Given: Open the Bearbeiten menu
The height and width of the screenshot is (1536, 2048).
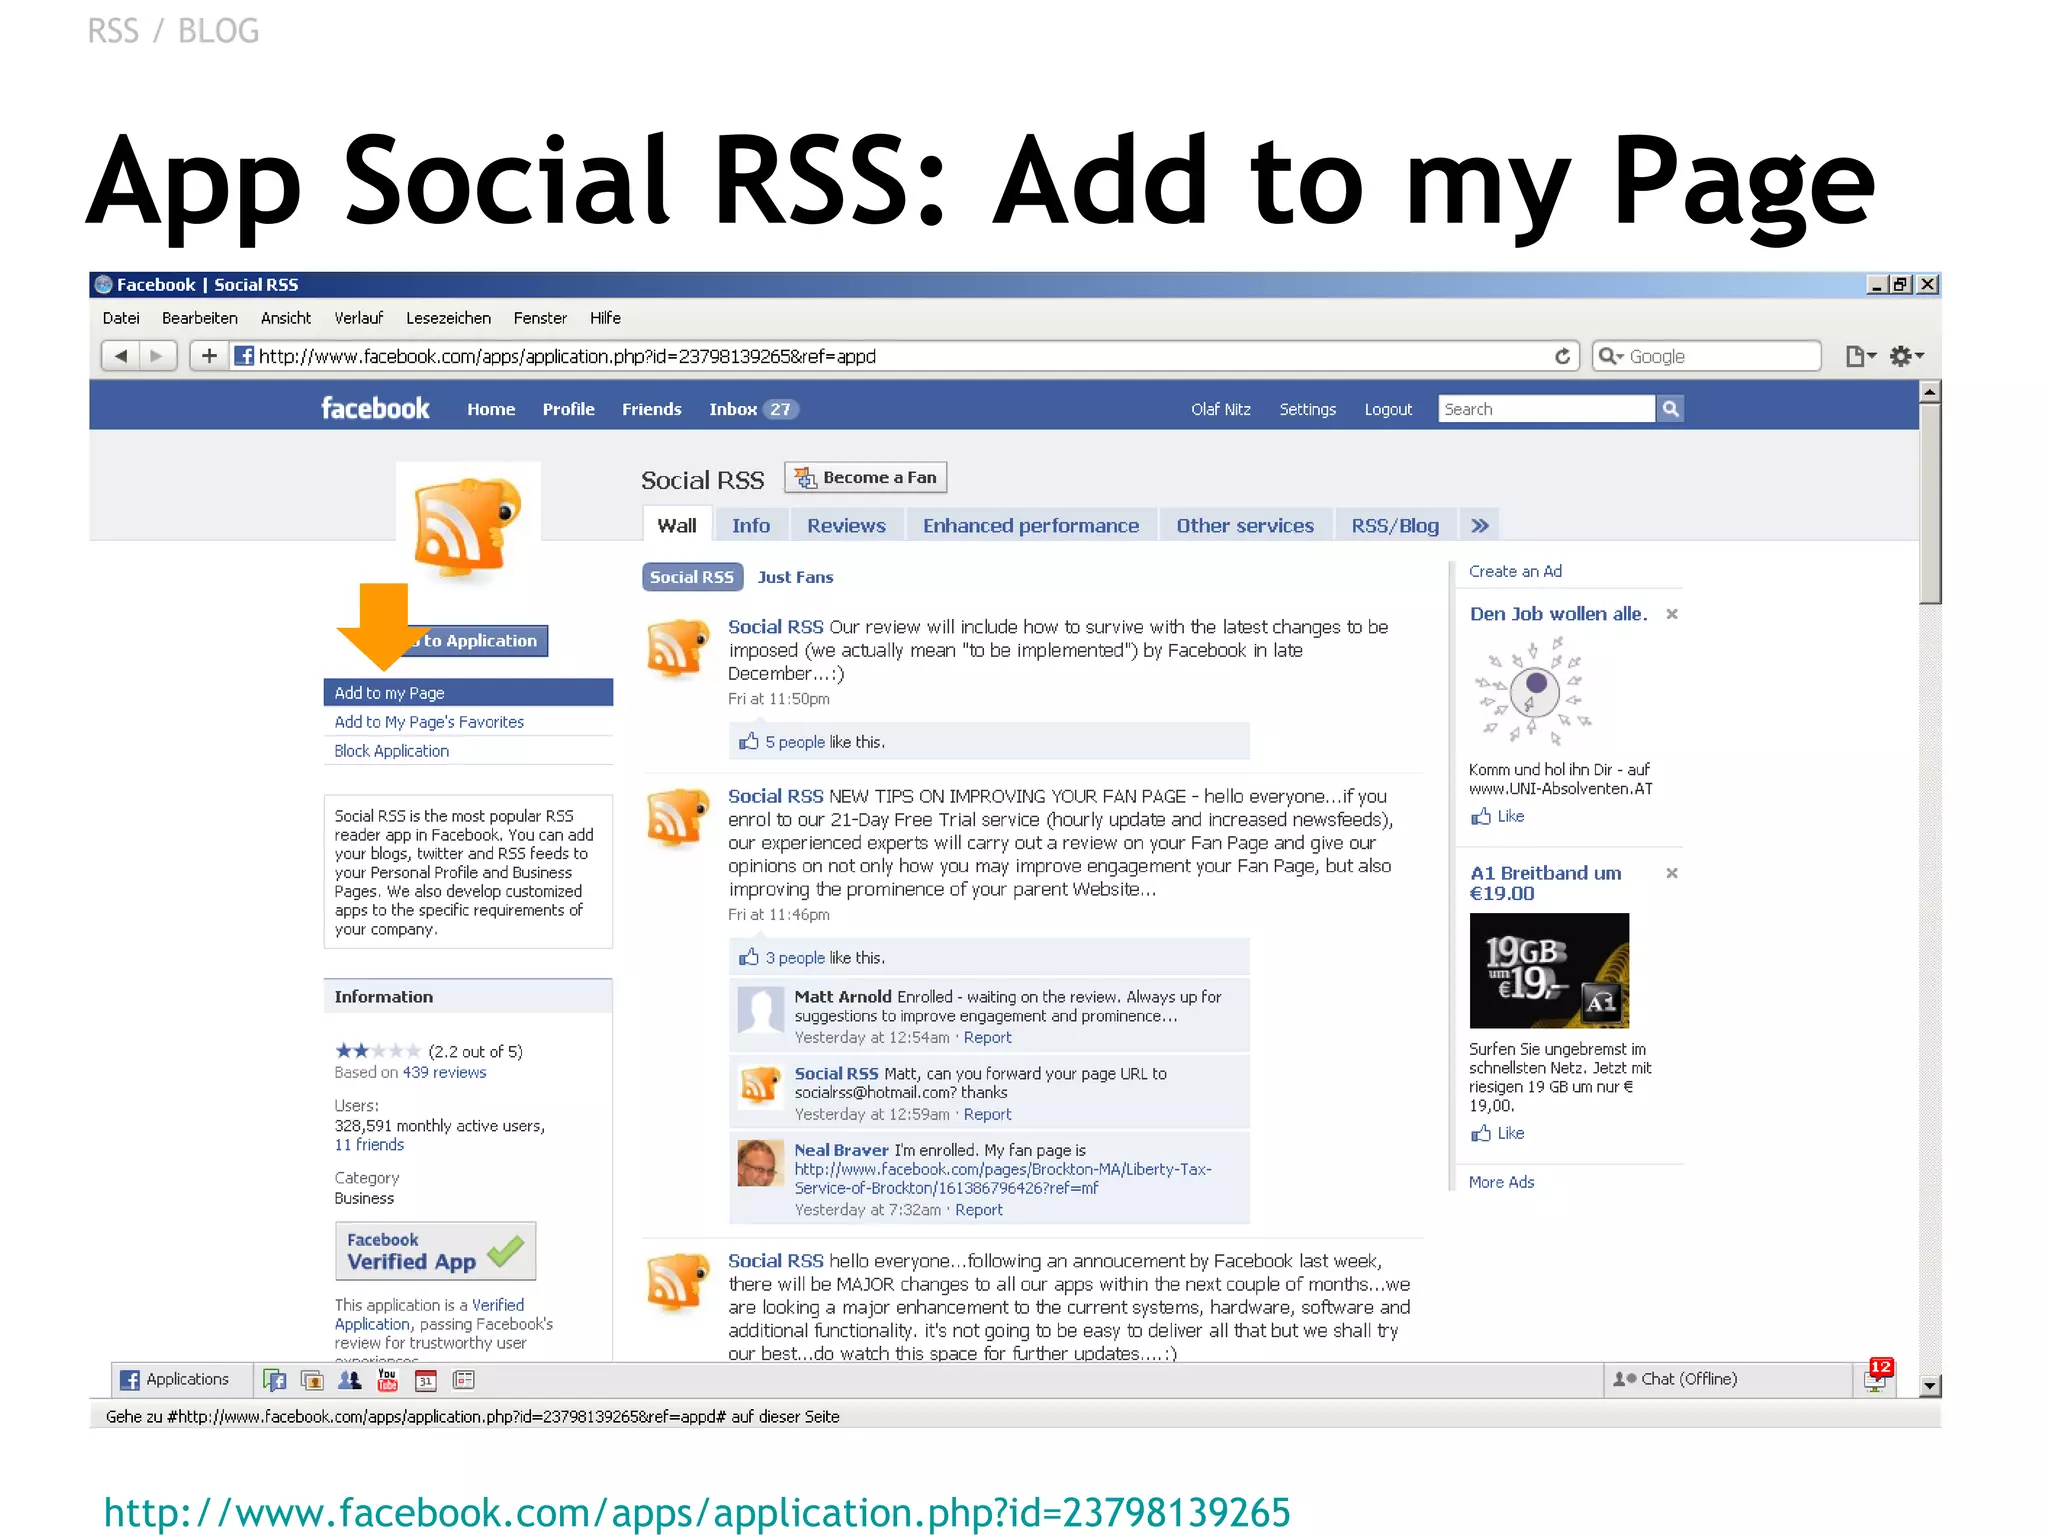Looking at the screenshot, I should pos(200,318).
